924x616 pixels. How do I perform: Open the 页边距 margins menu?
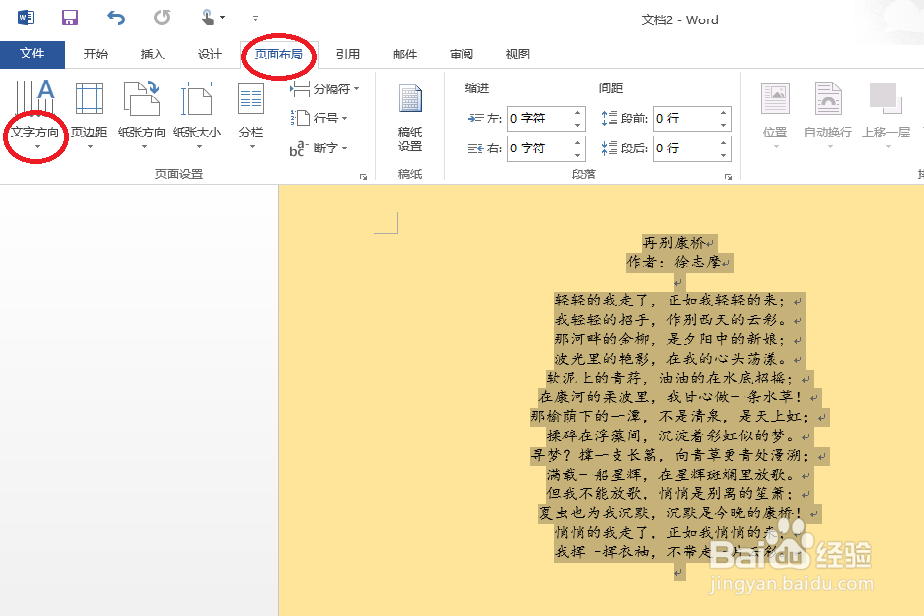tap(89, 115)
